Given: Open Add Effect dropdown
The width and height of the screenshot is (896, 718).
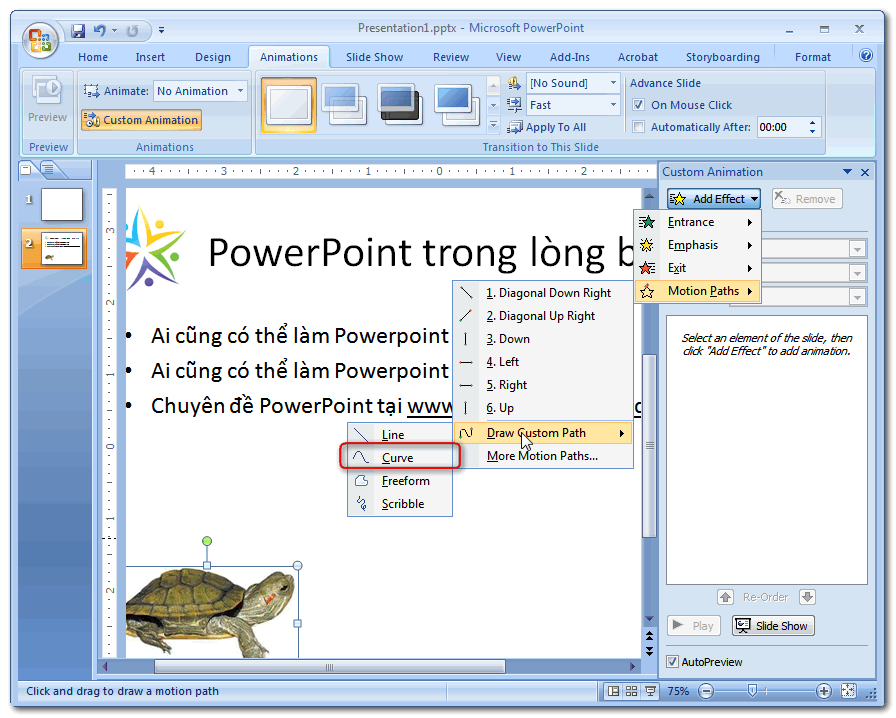Looking at the screenshot, I should coord(714,199).
